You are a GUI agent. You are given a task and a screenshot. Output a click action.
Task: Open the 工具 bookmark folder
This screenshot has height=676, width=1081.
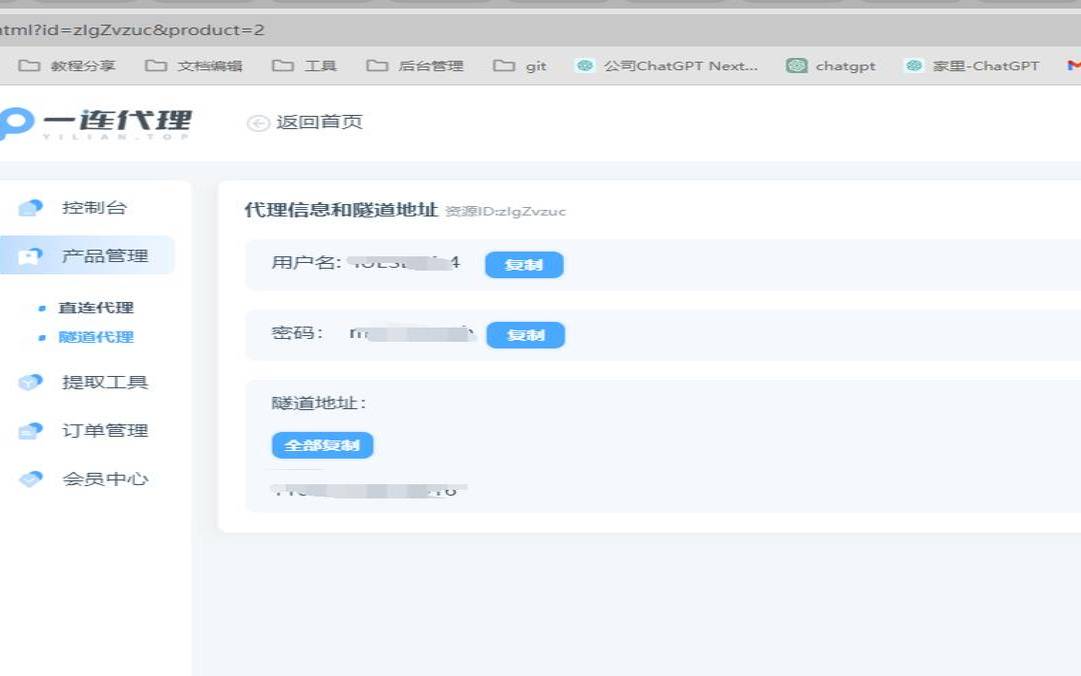[304, 66]
